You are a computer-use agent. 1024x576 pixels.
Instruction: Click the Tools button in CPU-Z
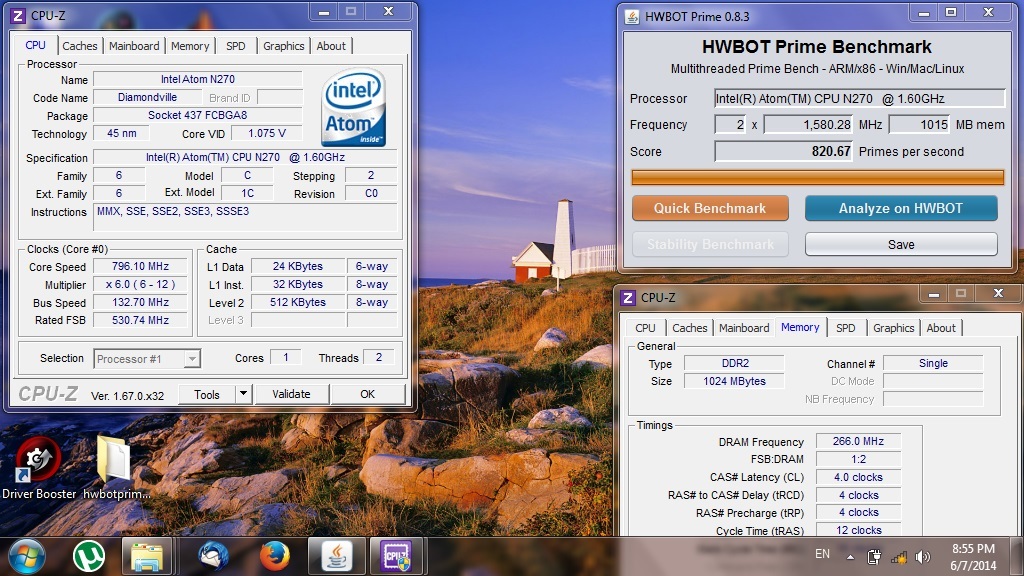point(207,394)
